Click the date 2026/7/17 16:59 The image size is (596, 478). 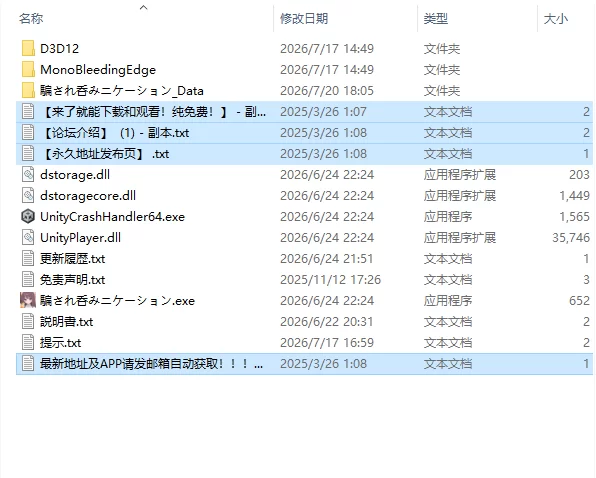click(327, 343)
